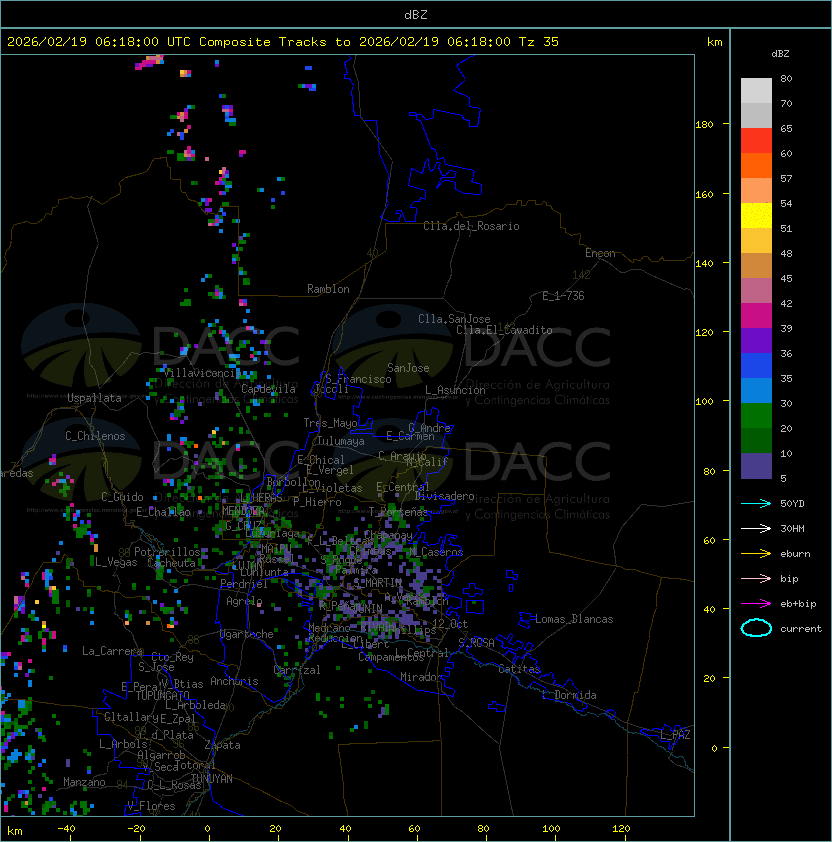
Task: Click the 'Ugarteche' map label
Action: (247, 634)
